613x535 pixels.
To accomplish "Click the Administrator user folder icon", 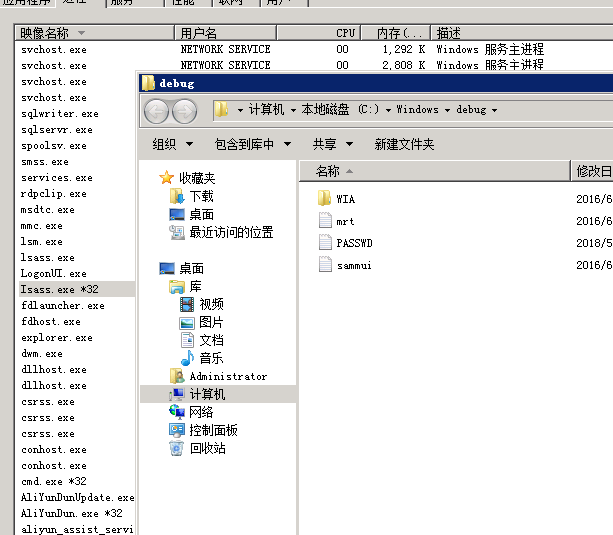I will click(177, 376).
